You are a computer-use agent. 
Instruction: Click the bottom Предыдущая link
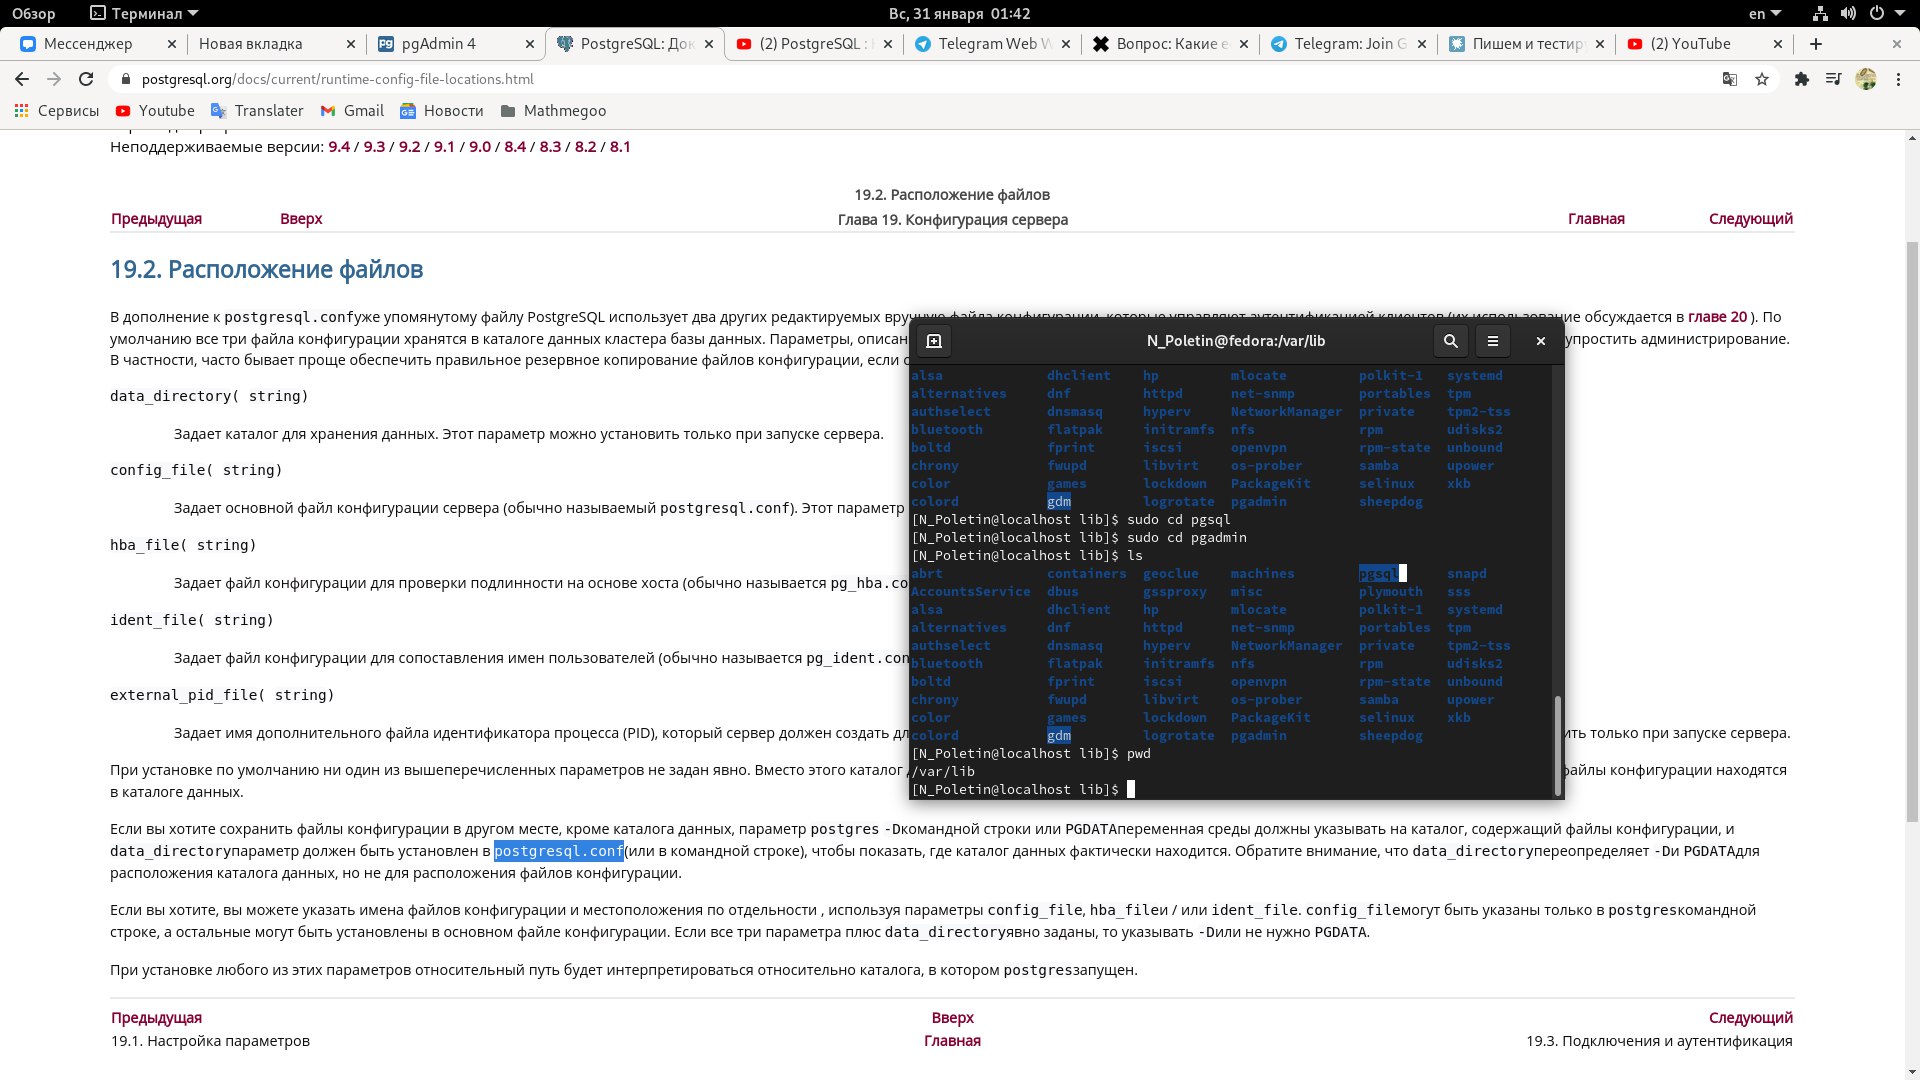[x=156, y=1018]
